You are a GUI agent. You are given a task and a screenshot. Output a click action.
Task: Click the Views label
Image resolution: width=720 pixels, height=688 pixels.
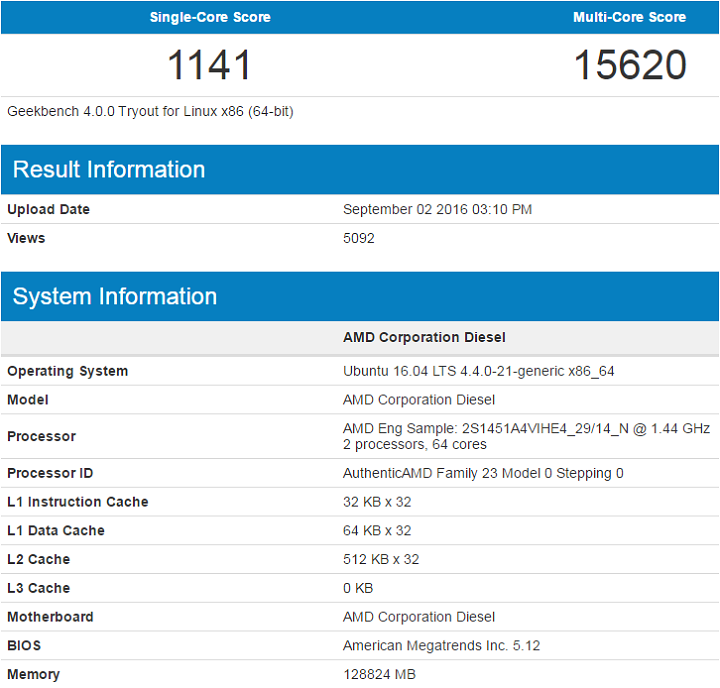click(x=26, y=238)
